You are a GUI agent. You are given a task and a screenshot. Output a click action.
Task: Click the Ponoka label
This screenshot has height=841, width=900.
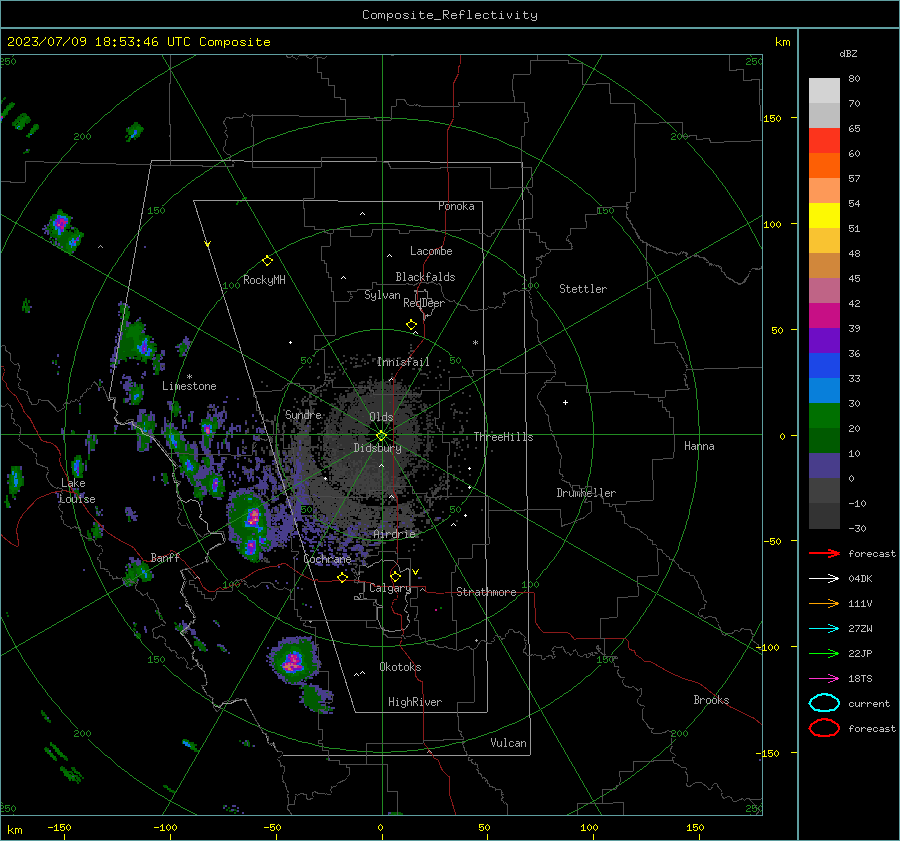pyautogui.click(x=456, y=206)
